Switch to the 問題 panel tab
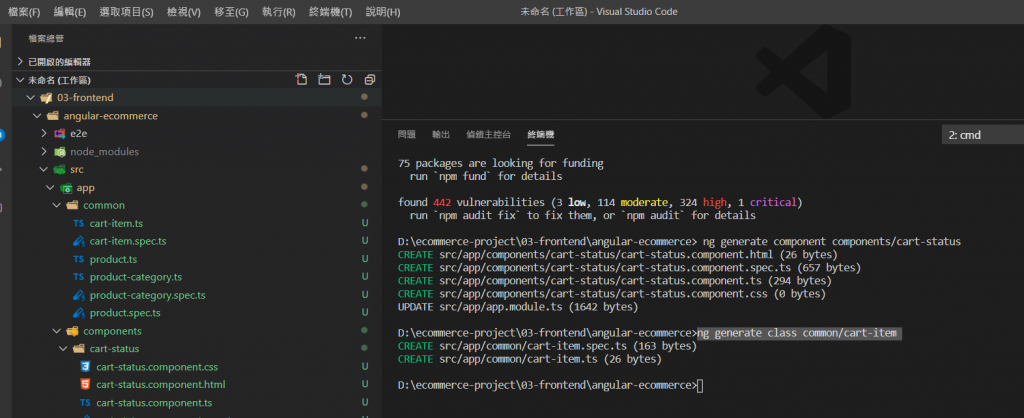The height and width of the screenshot is (418, 1024). click(406, 135)
